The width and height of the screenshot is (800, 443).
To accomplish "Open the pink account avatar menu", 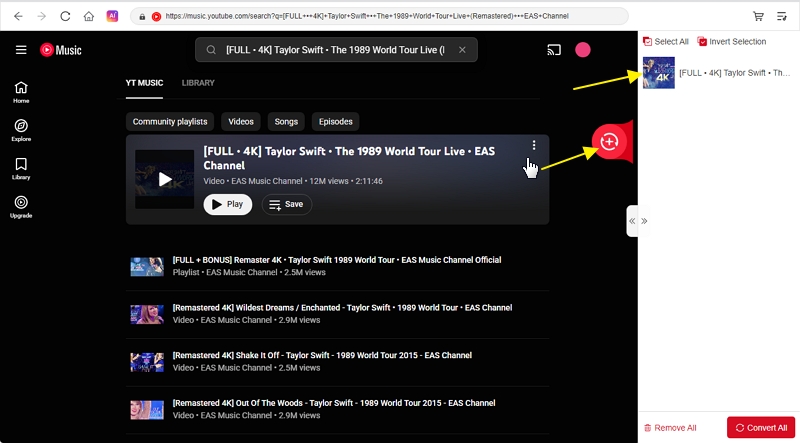I will (583, 50).
